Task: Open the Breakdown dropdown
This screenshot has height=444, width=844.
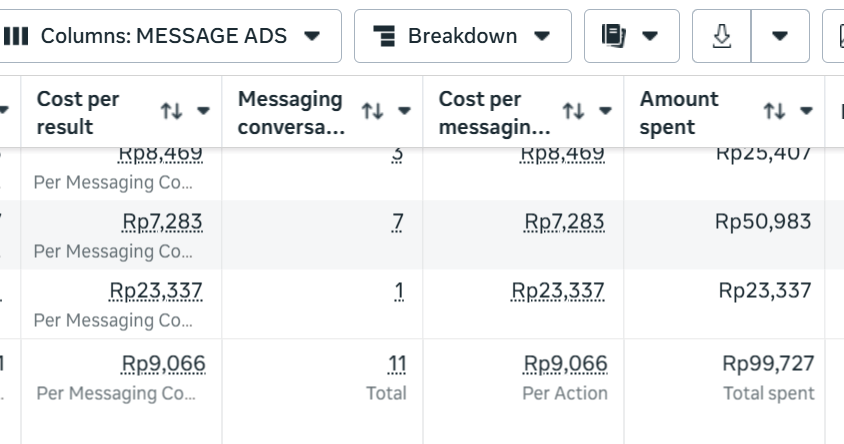Action: (462, 36)
